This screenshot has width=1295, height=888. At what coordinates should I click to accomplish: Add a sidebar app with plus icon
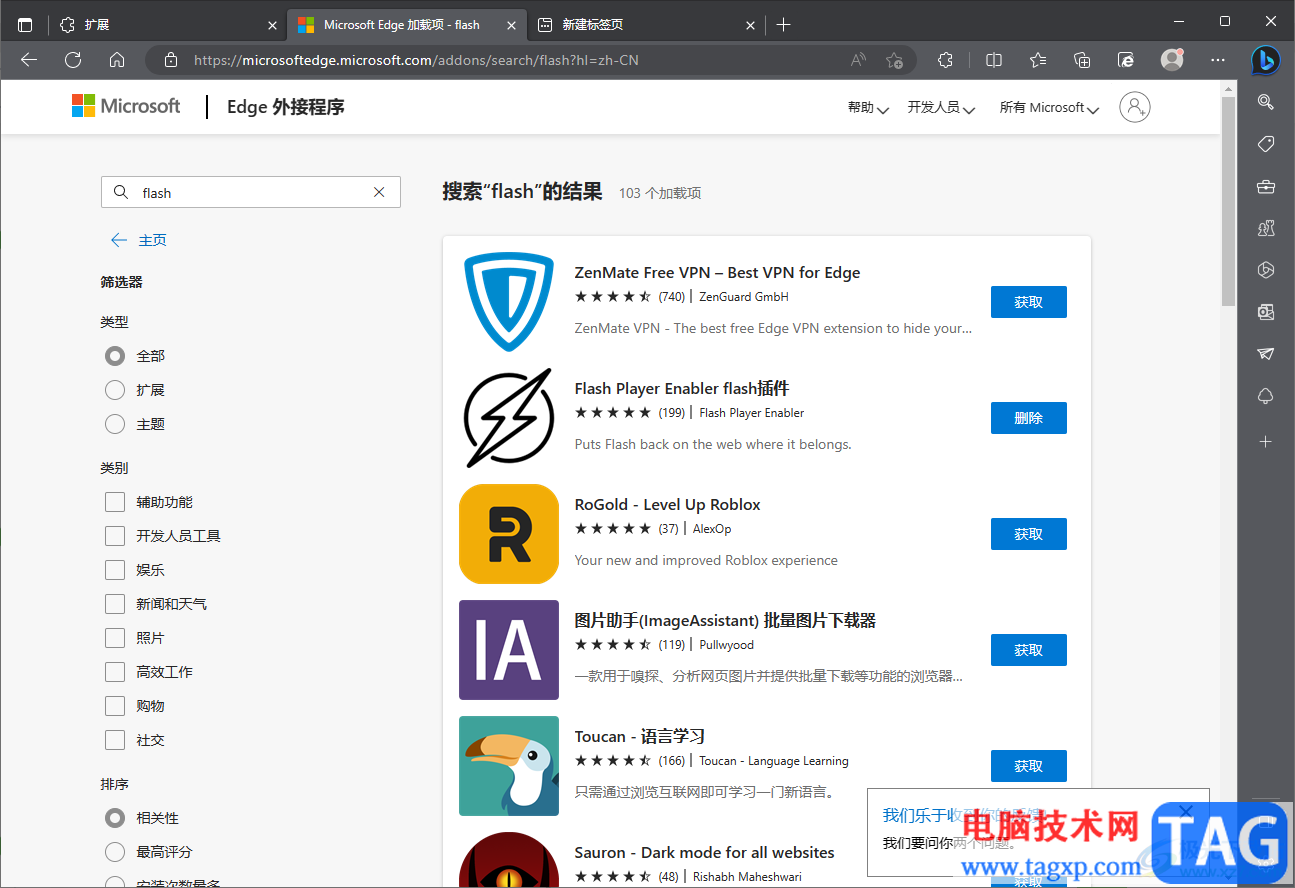(1265, 441)
